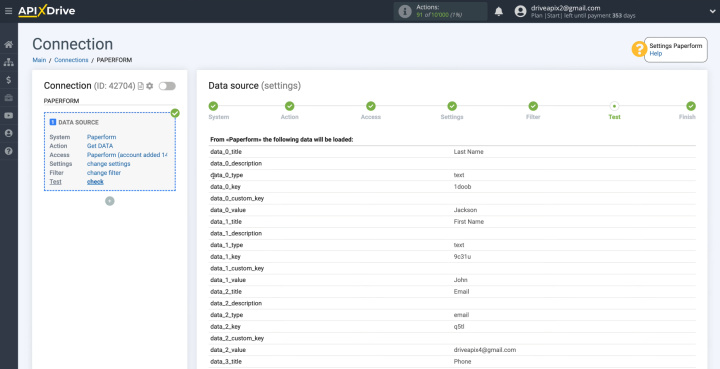The image size is (720, 369).
Task: Copy connection via document icon
Action: click(x=141, y=86)
